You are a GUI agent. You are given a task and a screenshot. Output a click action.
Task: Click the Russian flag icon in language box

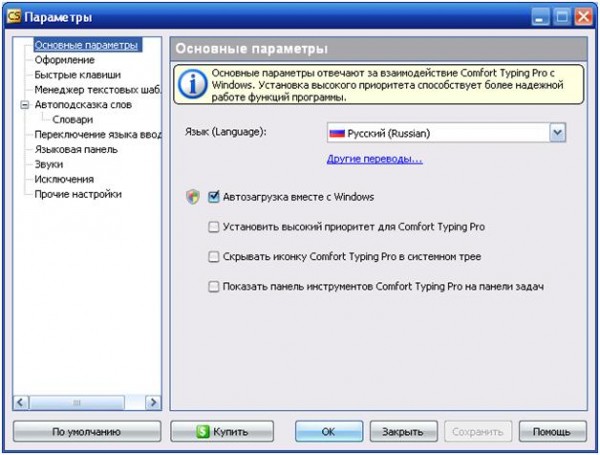[337, 133]
